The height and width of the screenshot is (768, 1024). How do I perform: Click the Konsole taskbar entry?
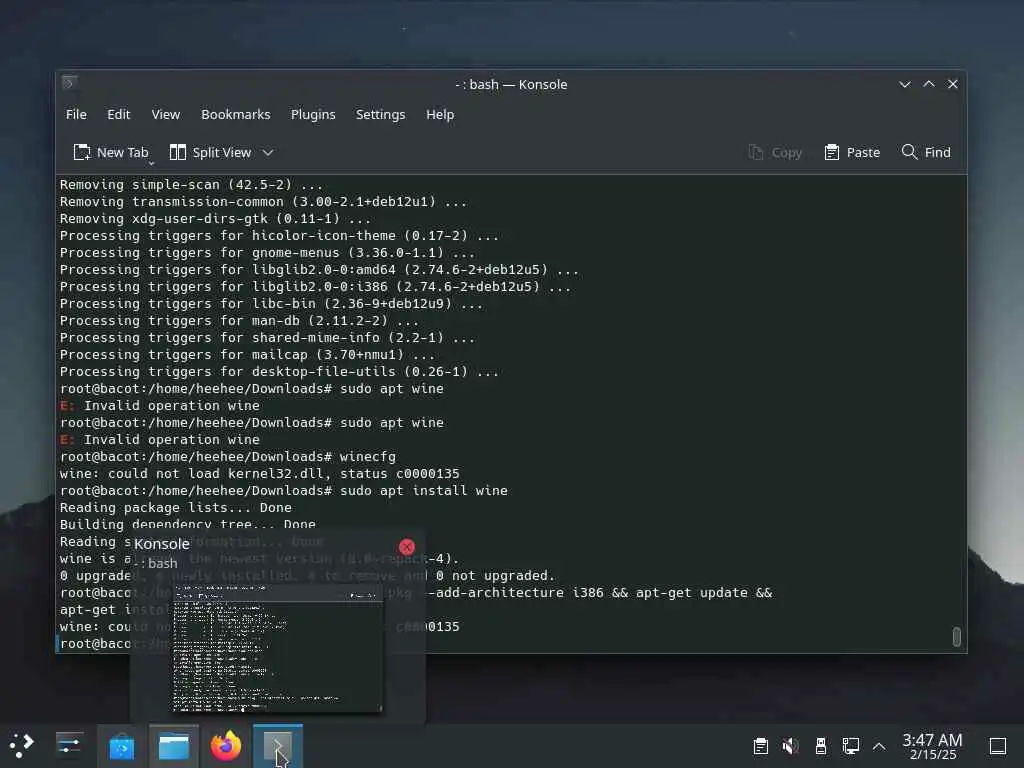coord(278,746)
